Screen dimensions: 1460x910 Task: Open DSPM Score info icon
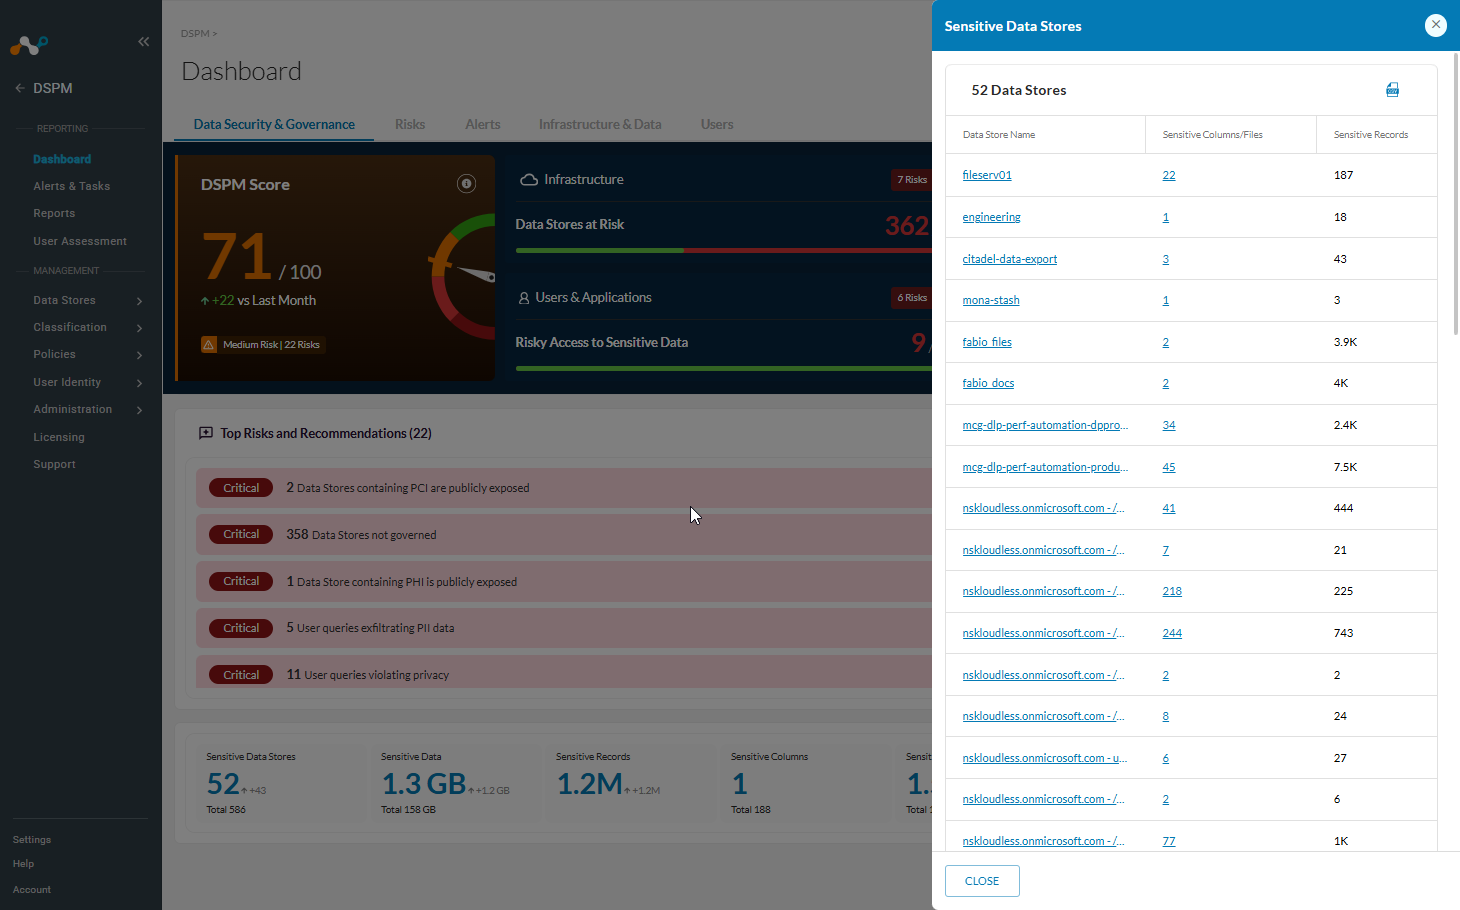coord(466,183)
